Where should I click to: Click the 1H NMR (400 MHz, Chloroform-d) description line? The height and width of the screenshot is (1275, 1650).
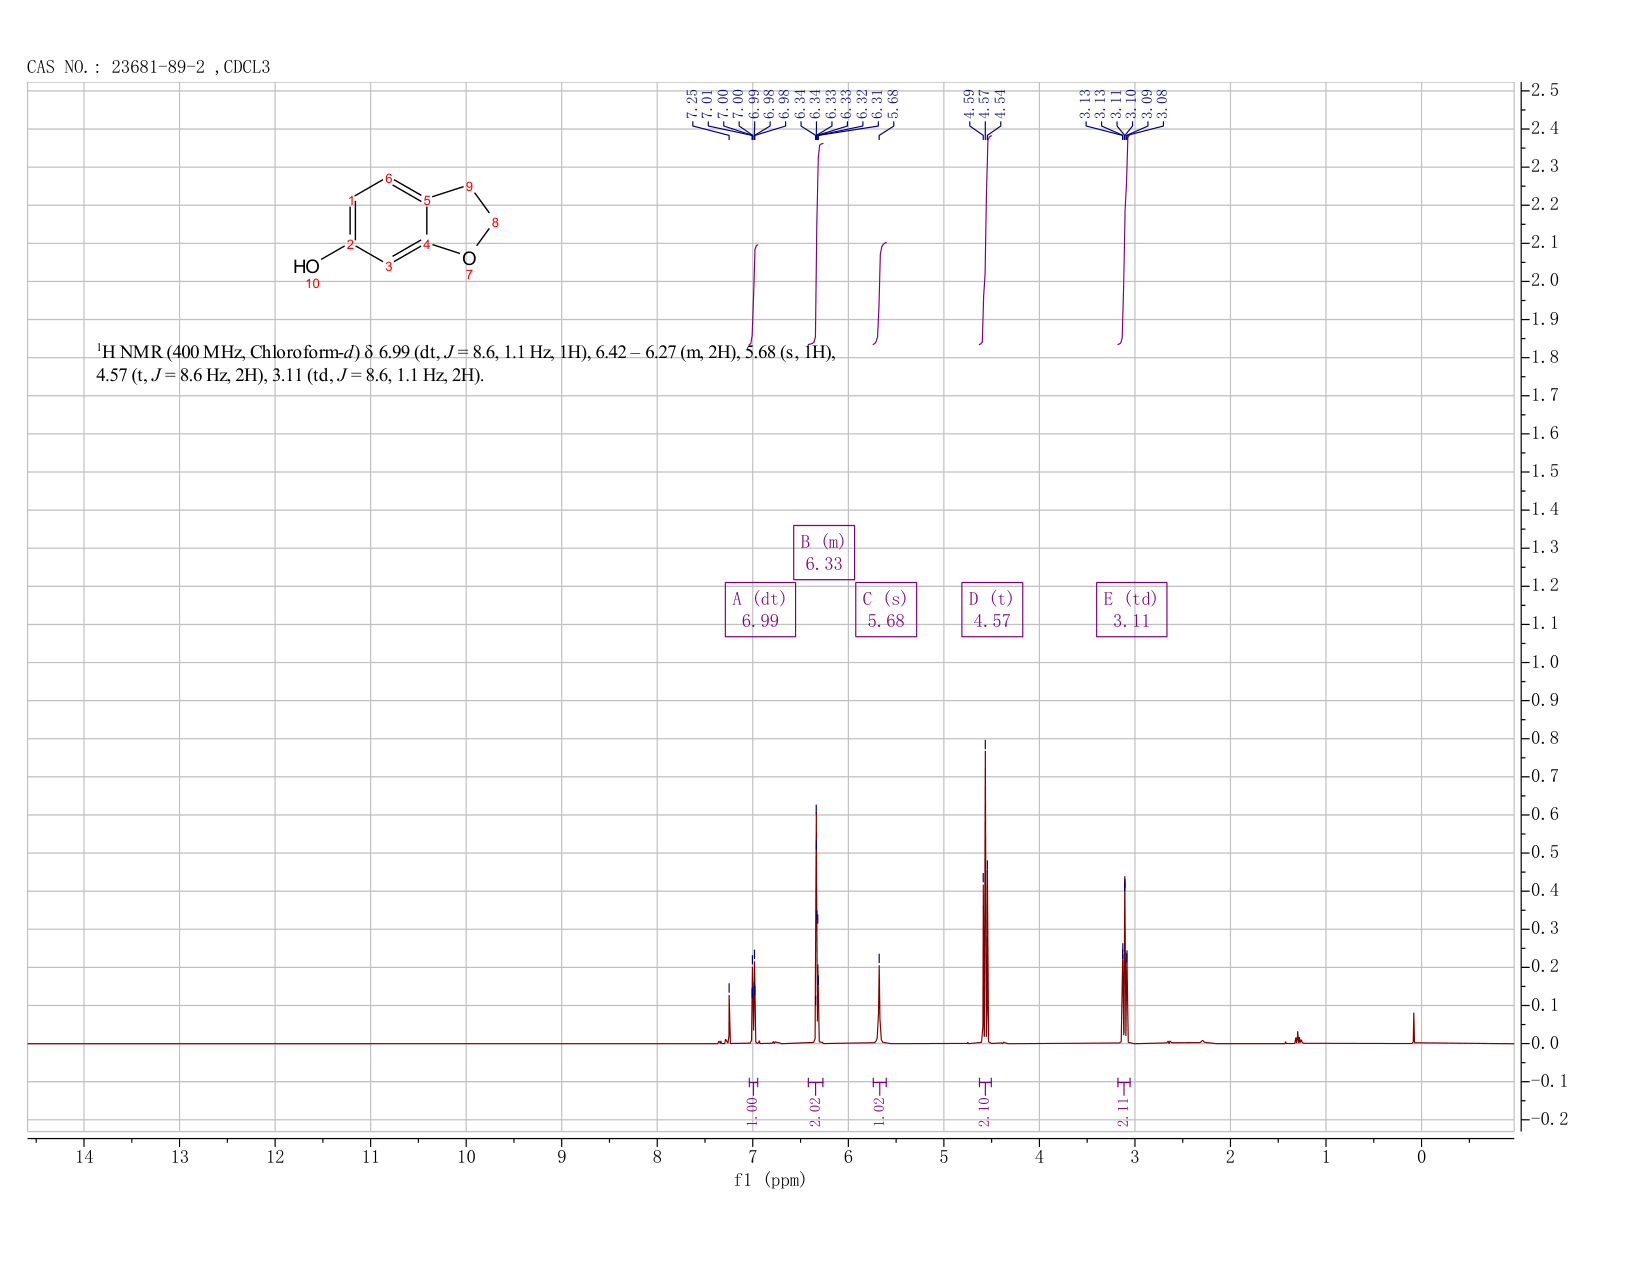tap(465, 352)
